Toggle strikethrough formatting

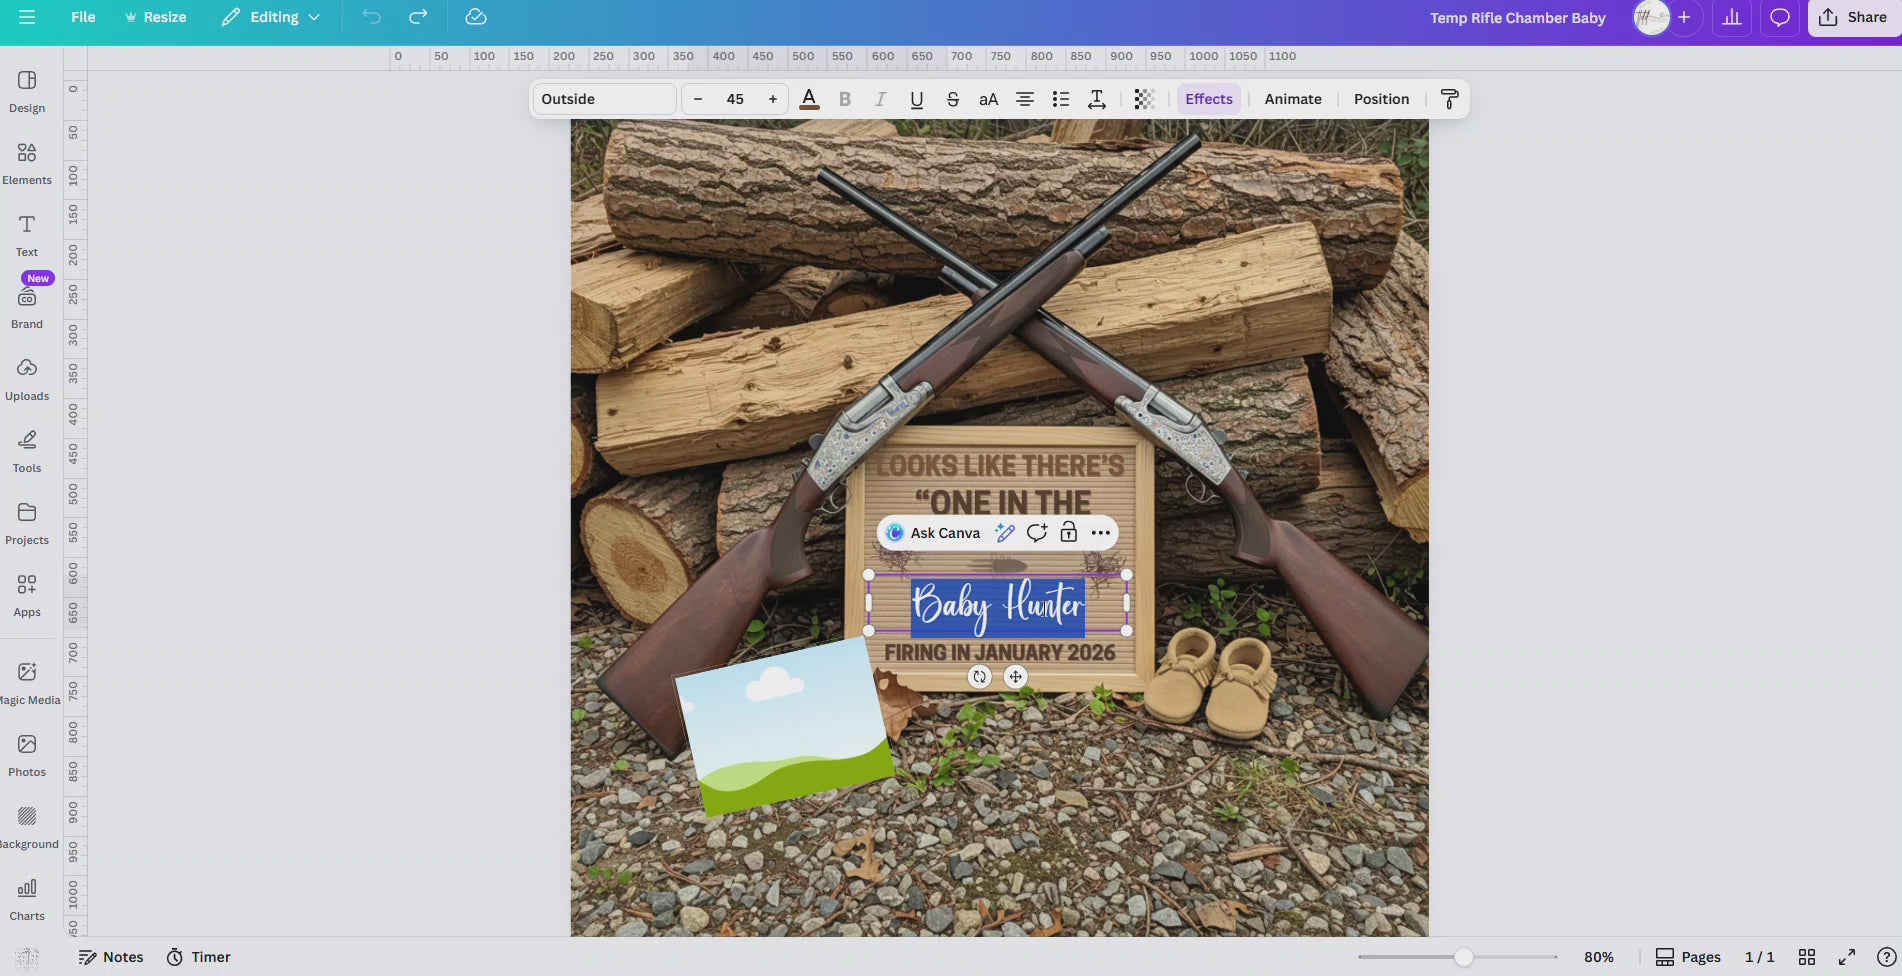click(952, 99)
